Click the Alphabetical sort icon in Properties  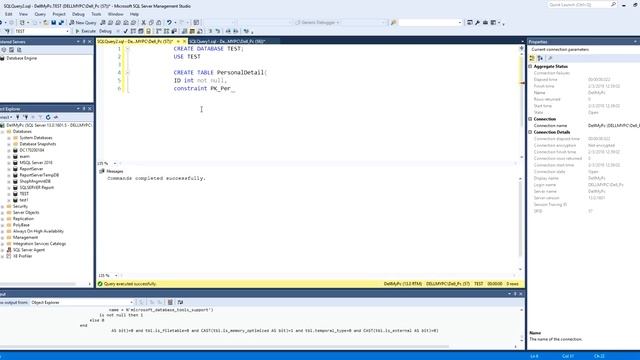pos(540,58)
